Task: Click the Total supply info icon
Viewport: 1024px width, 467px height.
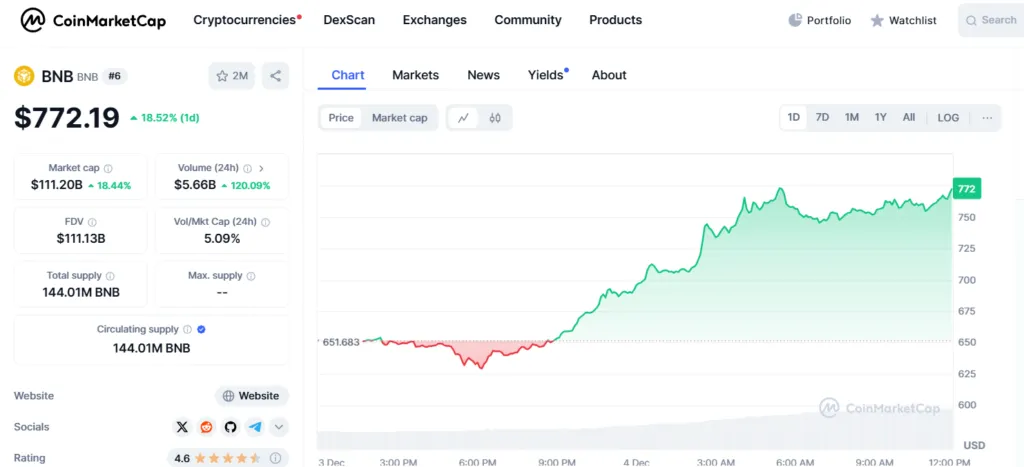Action: point(110,276)
